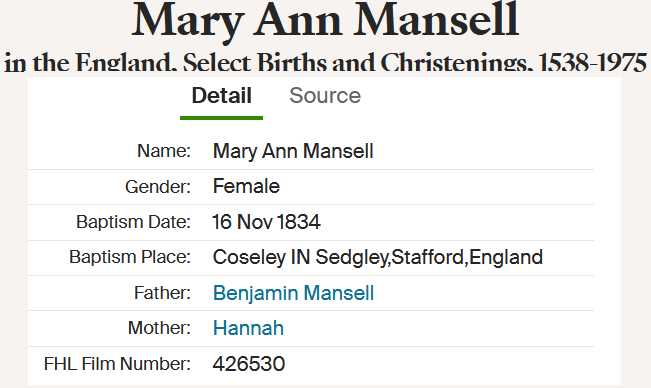Screen dimensions: 651x388
Task: Click the collection title England Select Births and Christenings
Action: coord(326,62)
